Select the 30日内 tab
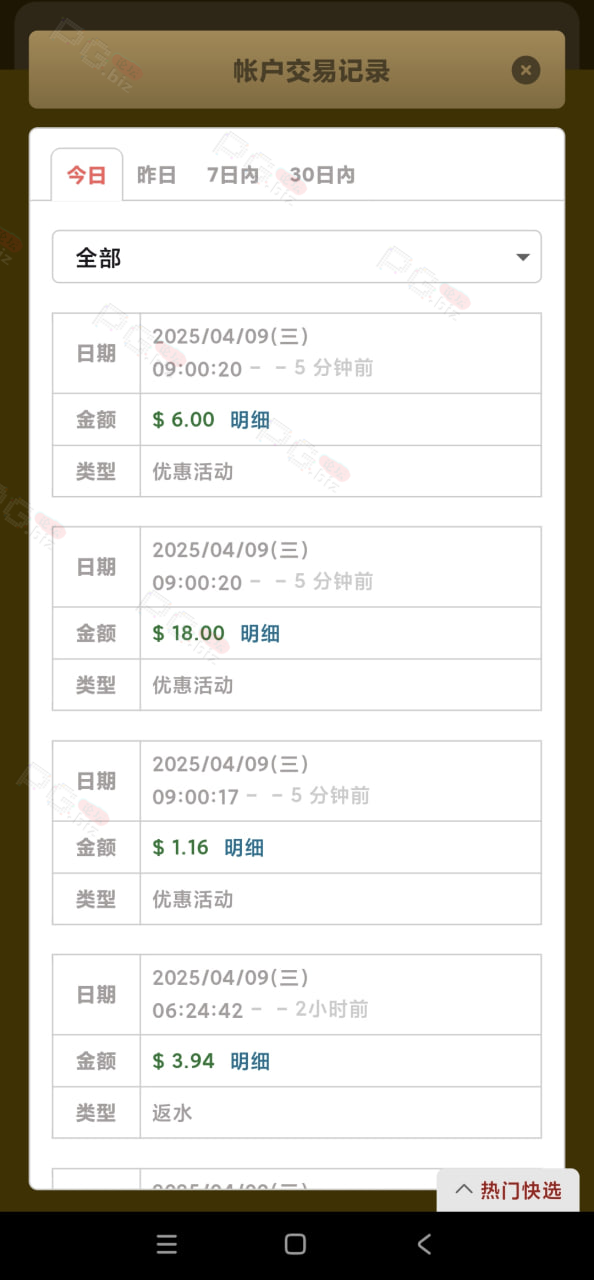The image size is (594, 1280). (323, 175)
